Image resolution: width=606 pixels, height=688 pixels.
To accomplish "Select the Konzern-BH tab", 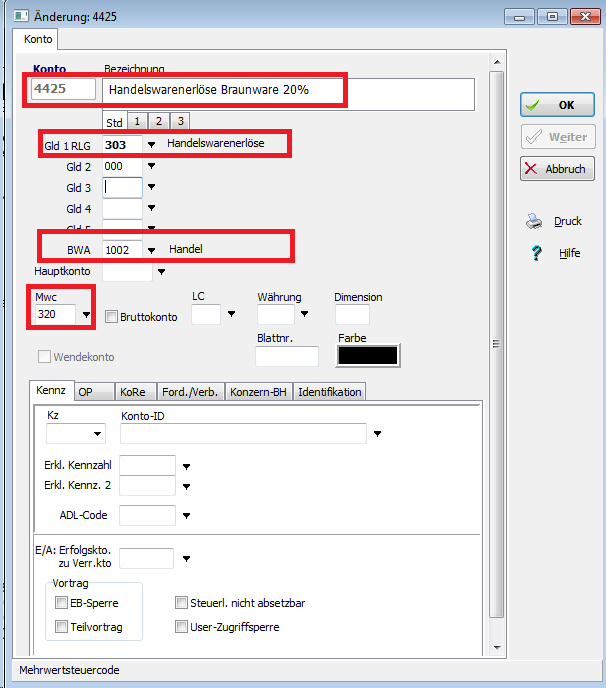I will [258, 392].
